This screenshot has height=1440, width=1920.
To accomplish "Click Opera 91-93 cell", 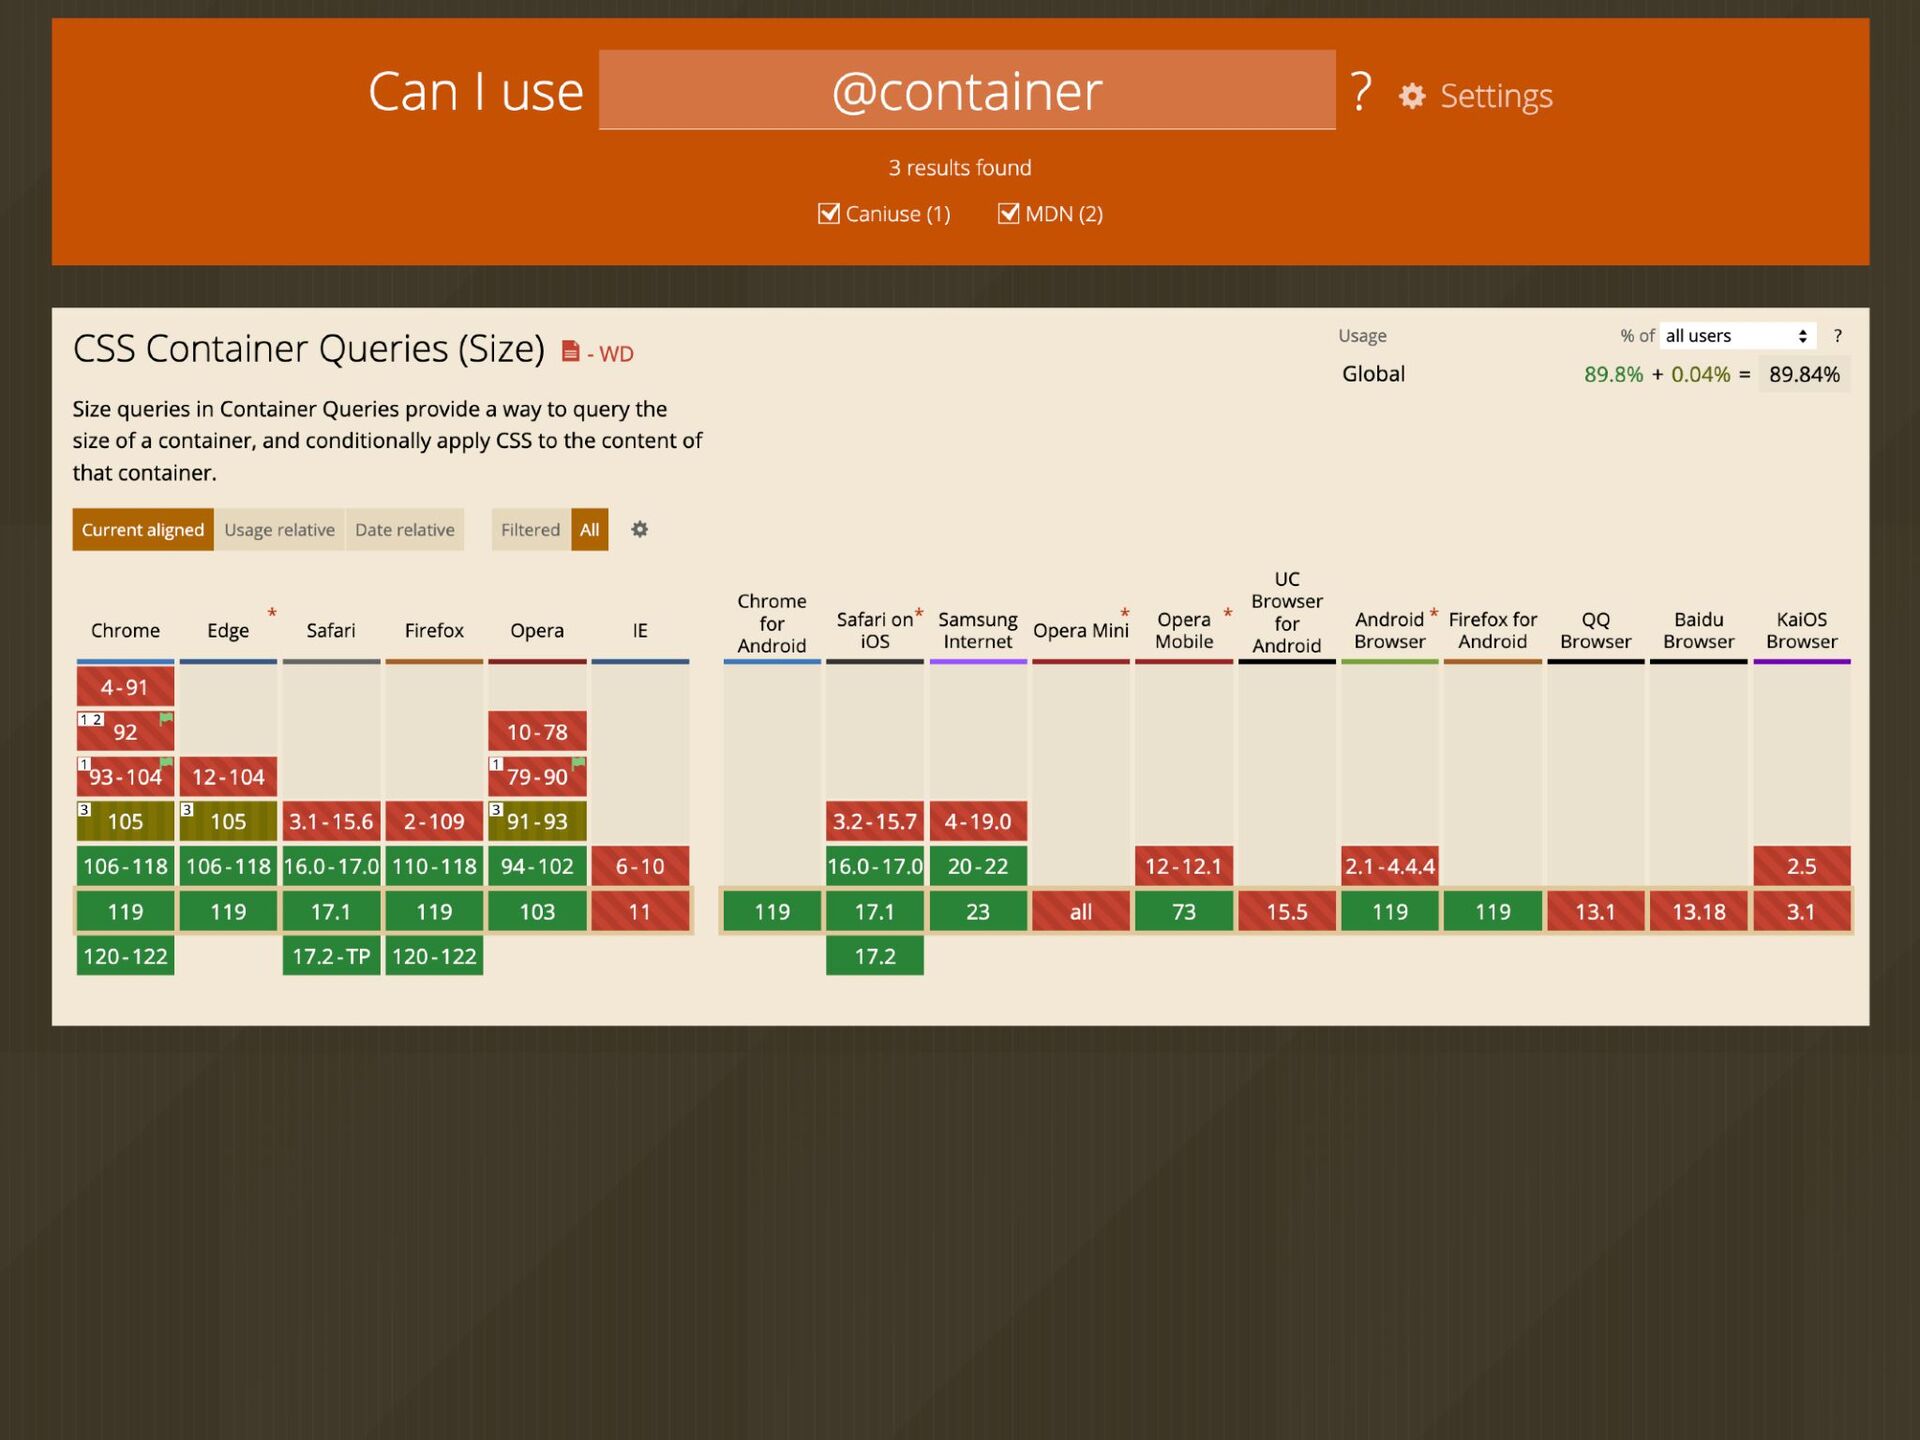I will 537,821.
